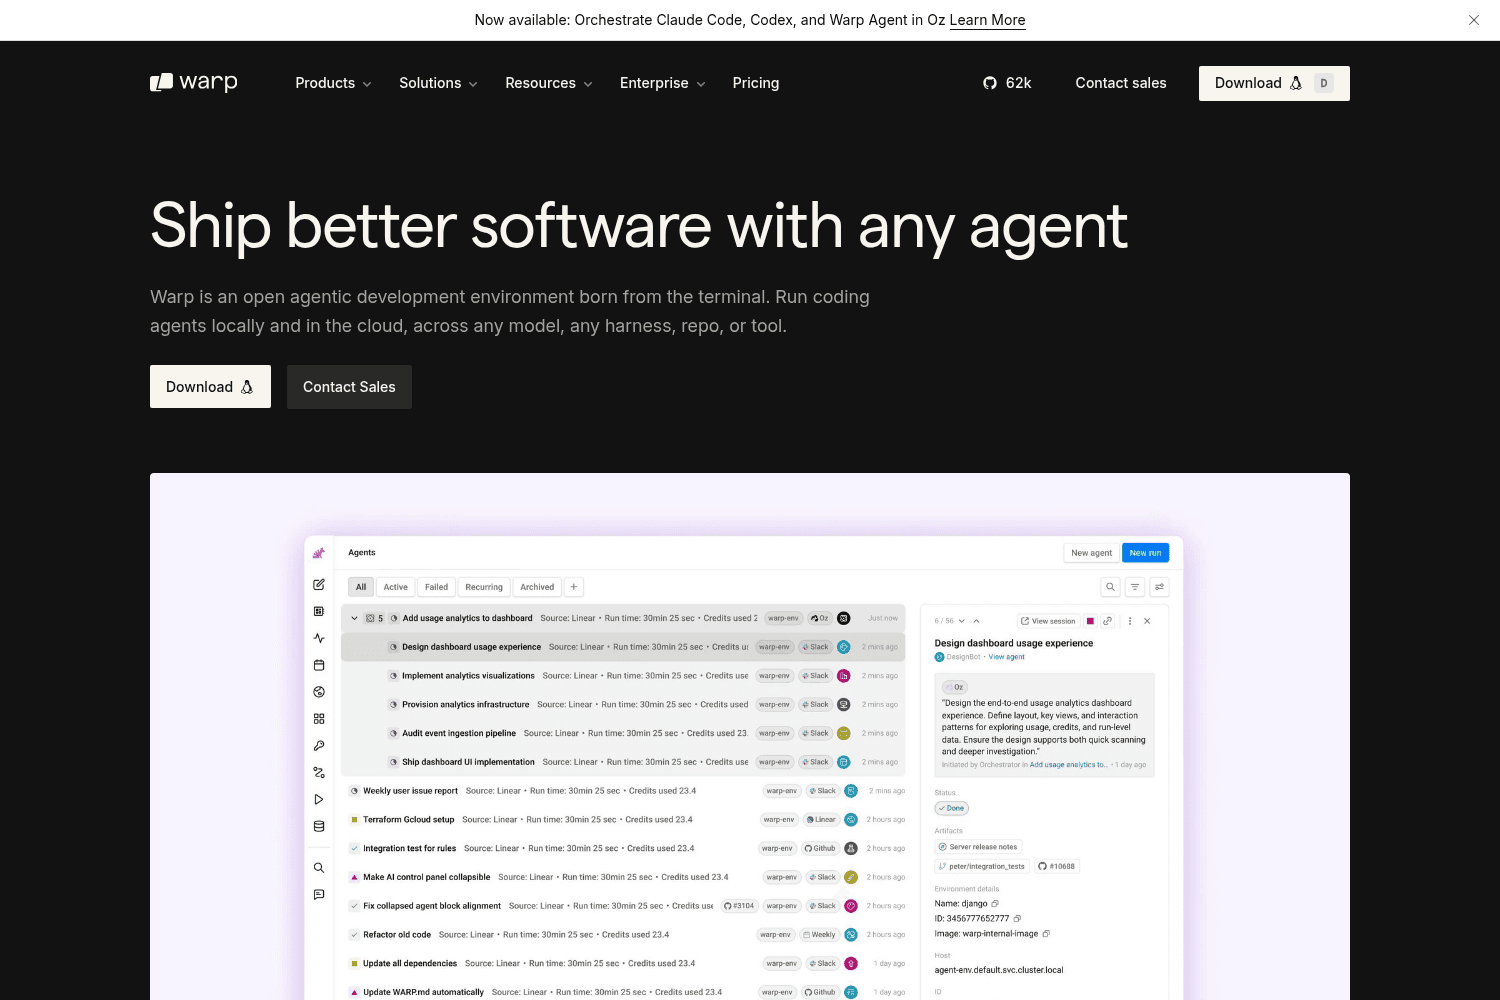Click the globe icon in the sidebar
This screenshot has height=1000, width=1500.
click(x=319, y=692)
